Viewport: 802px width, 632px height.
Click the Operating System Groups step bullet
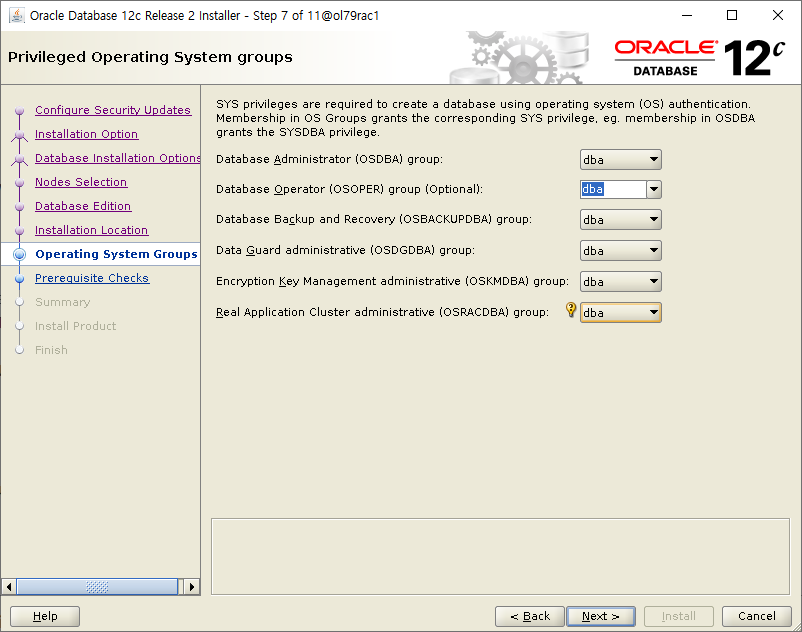(19, 254)
